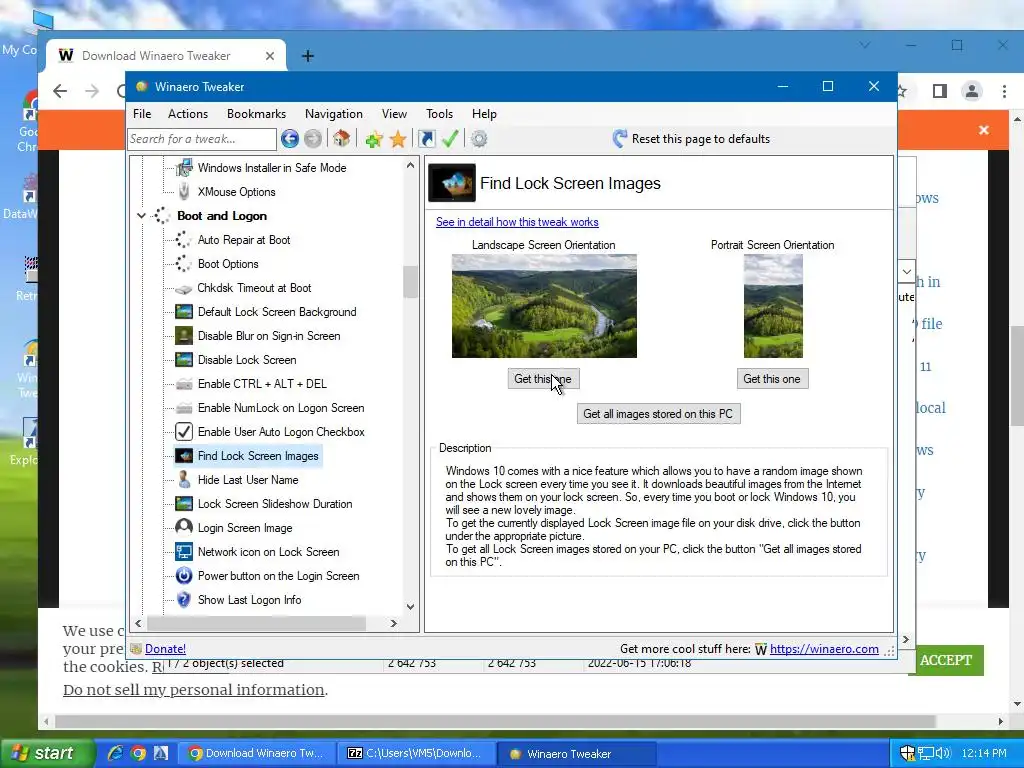
Task: Click Chrome's back arrow button
Action: point(60,91)
